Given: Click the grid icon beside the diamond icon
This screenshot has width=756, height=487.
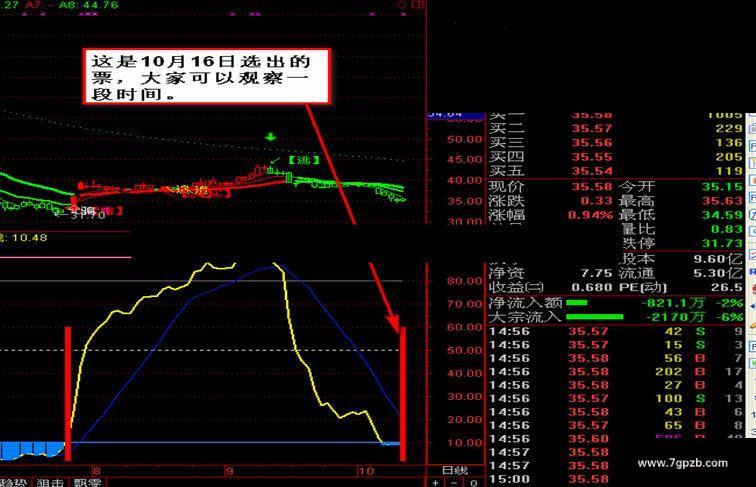Looking at the screenshot, I should coord(418,5).
